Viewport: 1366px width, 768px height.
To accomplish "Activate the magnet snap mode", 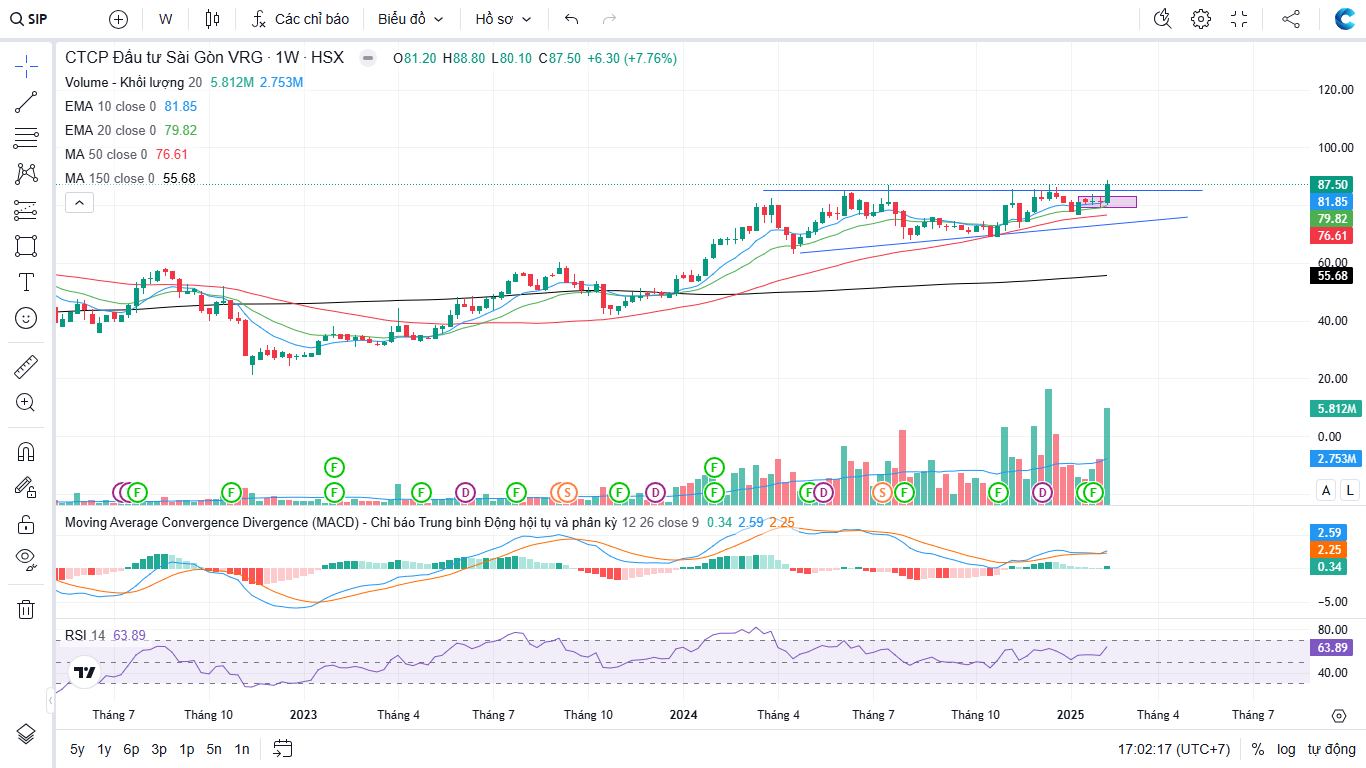I will point(26,451).
